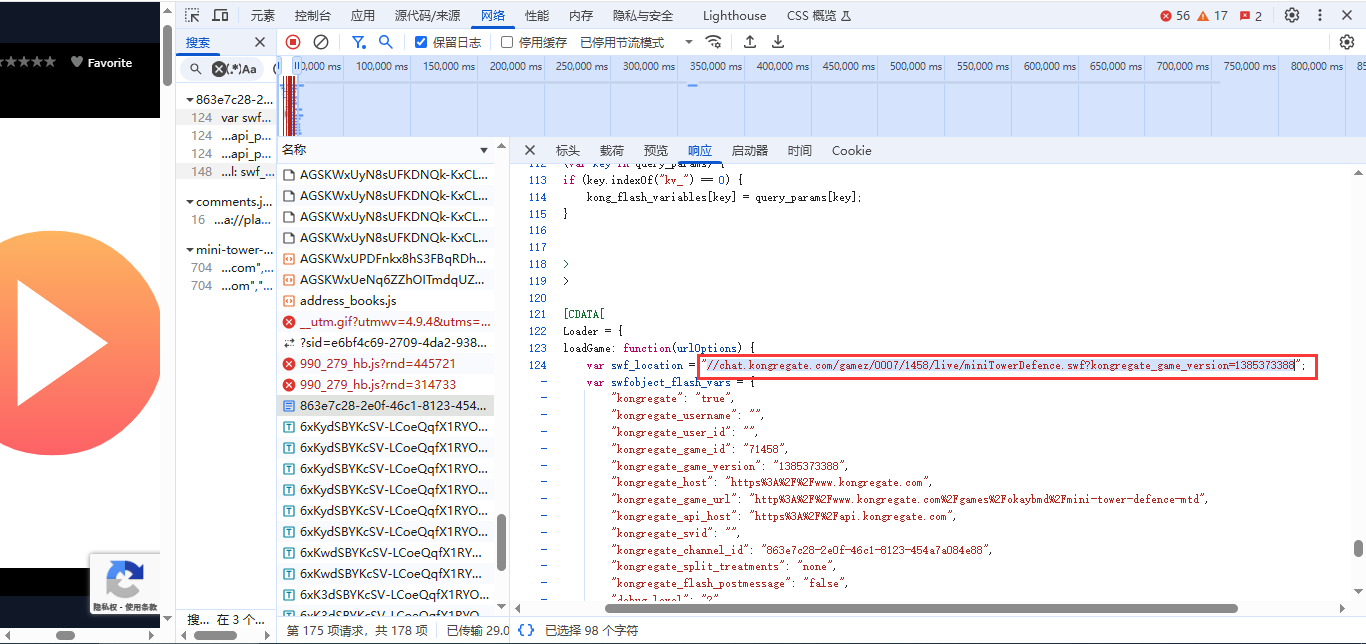Click the inspect element picker icon
The width and height of the screenshot is (1366, 644).
193,15
